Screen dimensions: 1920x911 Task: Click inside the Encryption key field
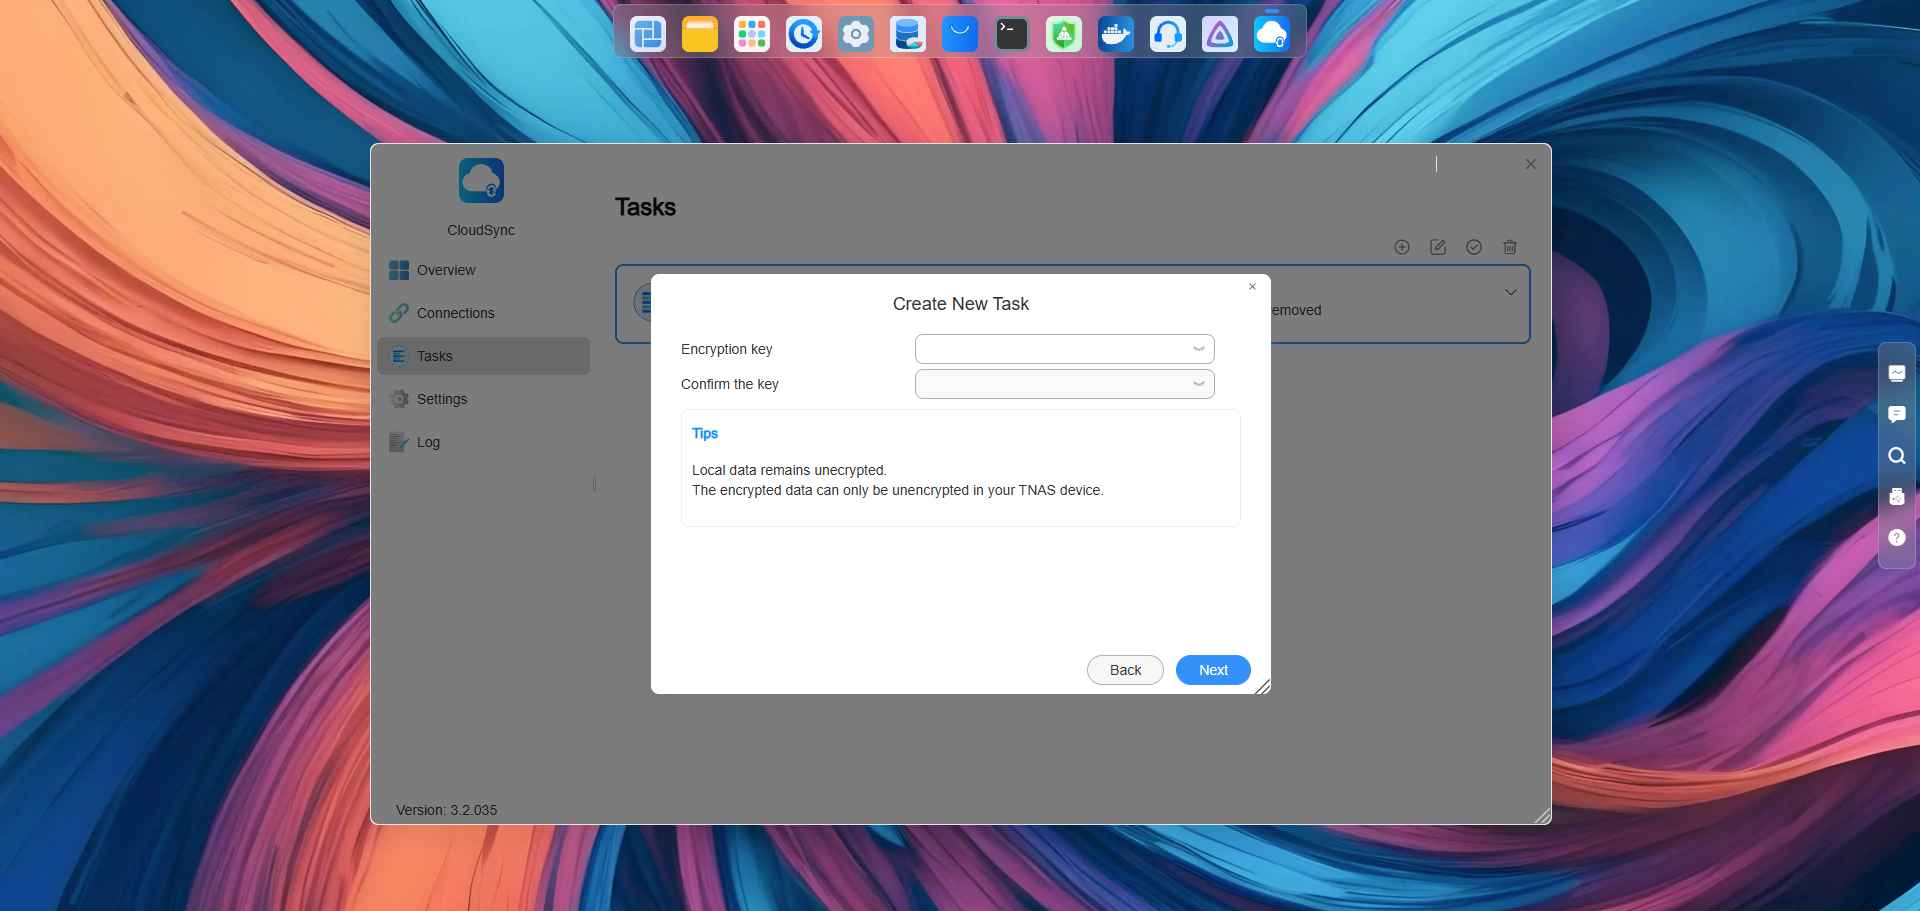tap(1050, 348)
